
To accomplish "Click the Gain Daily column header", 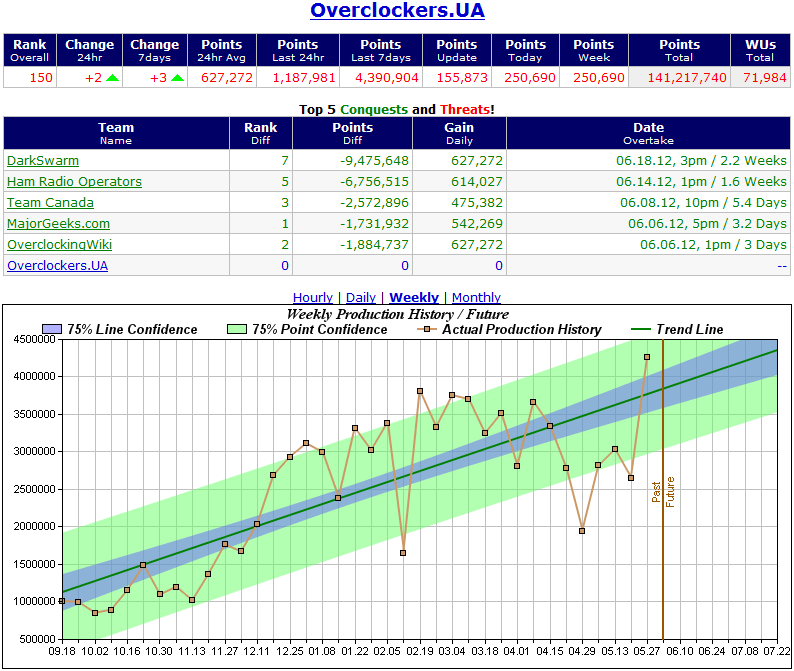I will (x=459, y=133).
